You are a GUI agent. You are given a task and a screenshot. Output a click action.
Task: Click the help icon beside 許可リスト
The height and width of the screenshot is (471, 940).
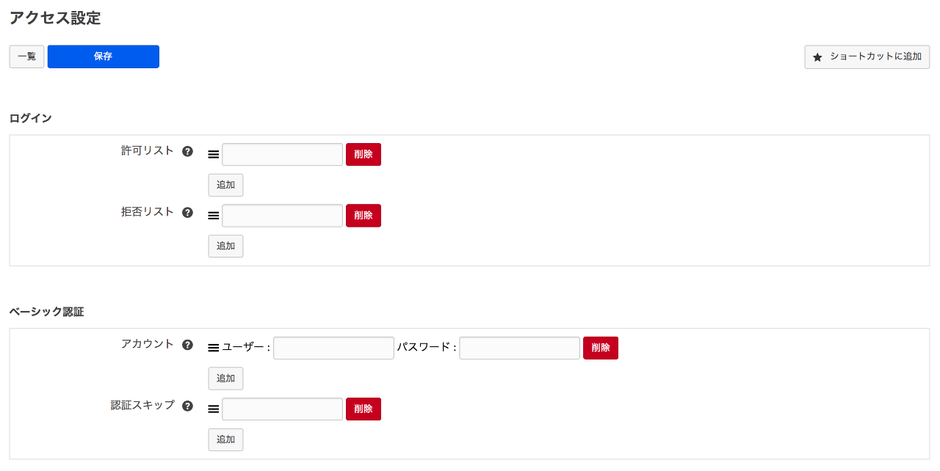coord(187,151)
